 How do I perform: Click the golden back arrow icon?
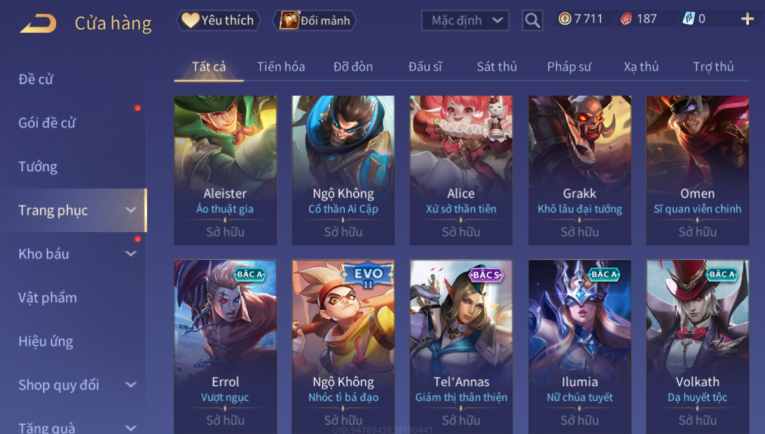39,23
